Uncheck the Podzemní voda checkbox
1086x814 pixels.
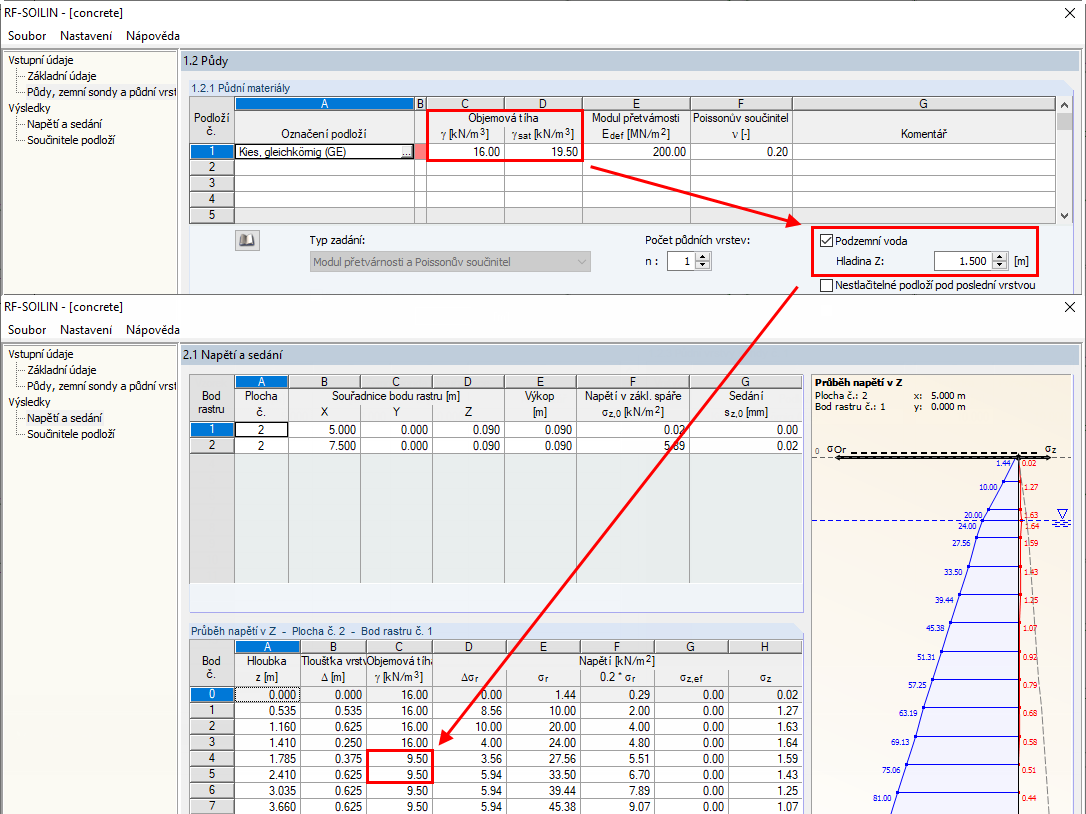point(827,240)
